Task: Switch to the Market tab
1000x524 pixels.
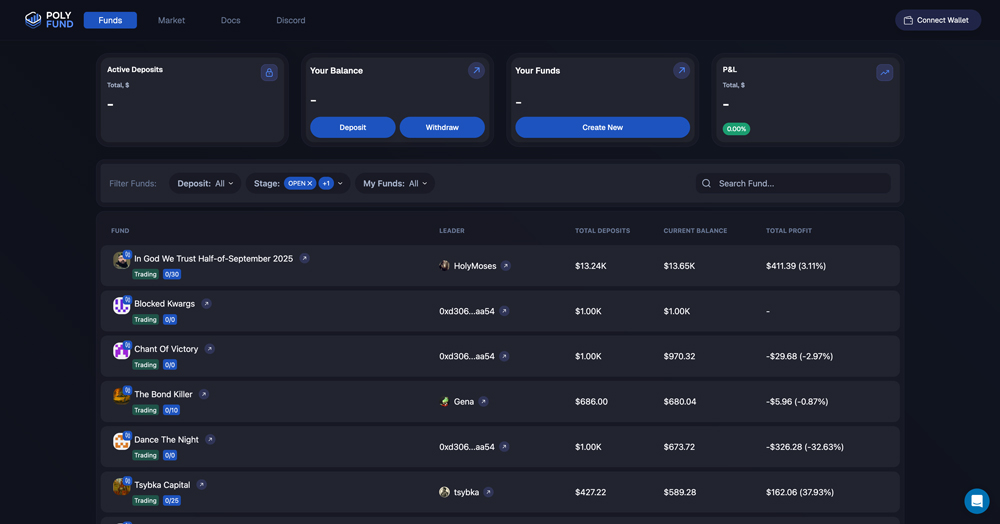Action: coord(171,20)
